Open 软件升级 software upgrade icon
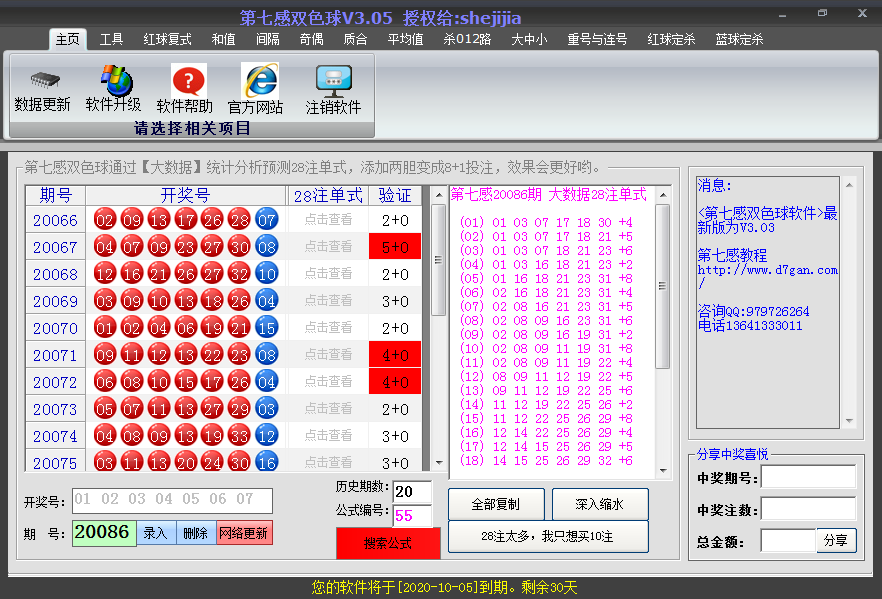Image resolution: width=882 pixels, height=599 pixels. pyautogui.click(x=113, y=79)
